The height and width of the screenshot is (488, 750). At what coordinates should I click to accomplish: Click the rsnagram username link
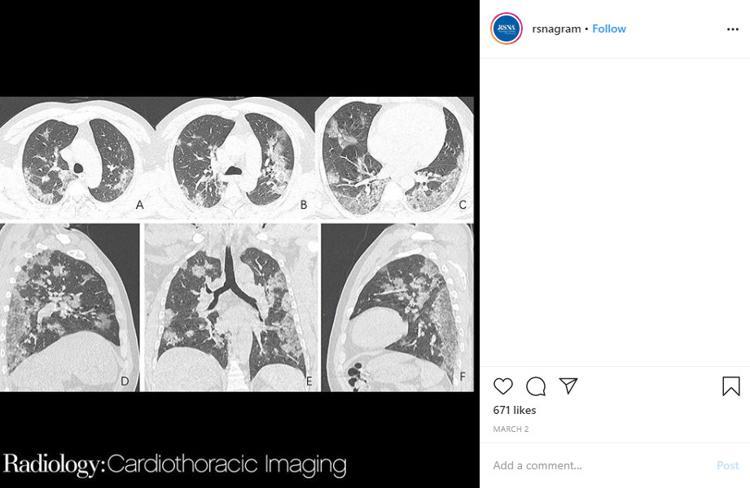[556, 29]
